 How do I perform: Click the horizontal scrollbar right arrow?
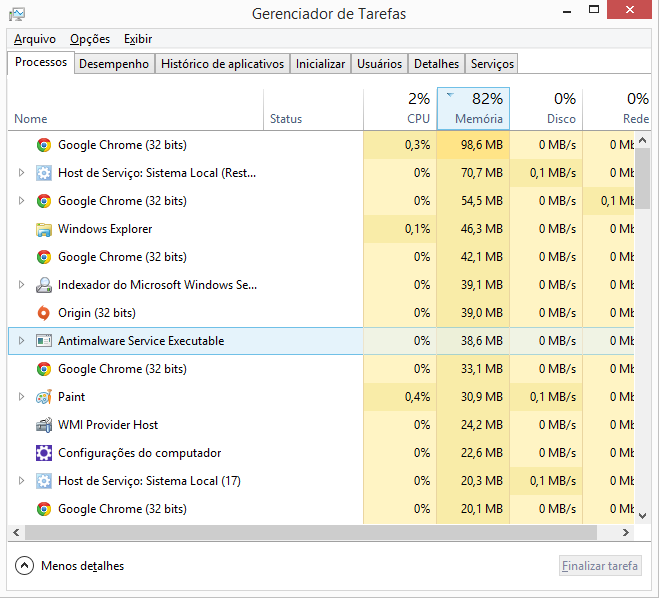tap(626, 532)
